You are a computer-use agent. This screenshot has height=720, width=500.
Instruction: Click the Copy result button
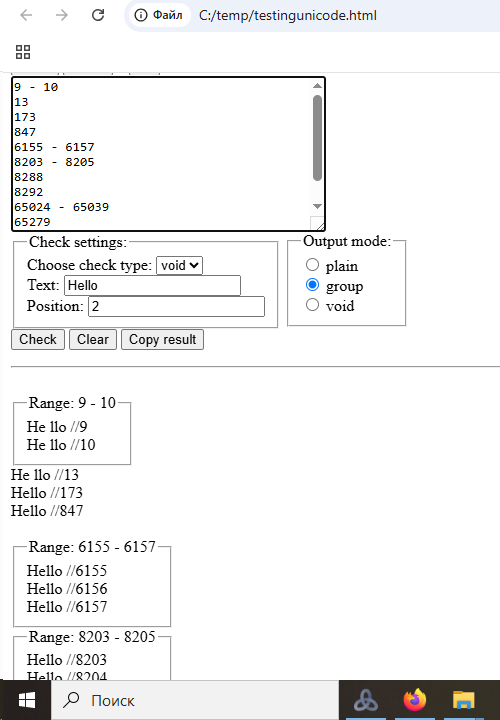click(163, 339)
